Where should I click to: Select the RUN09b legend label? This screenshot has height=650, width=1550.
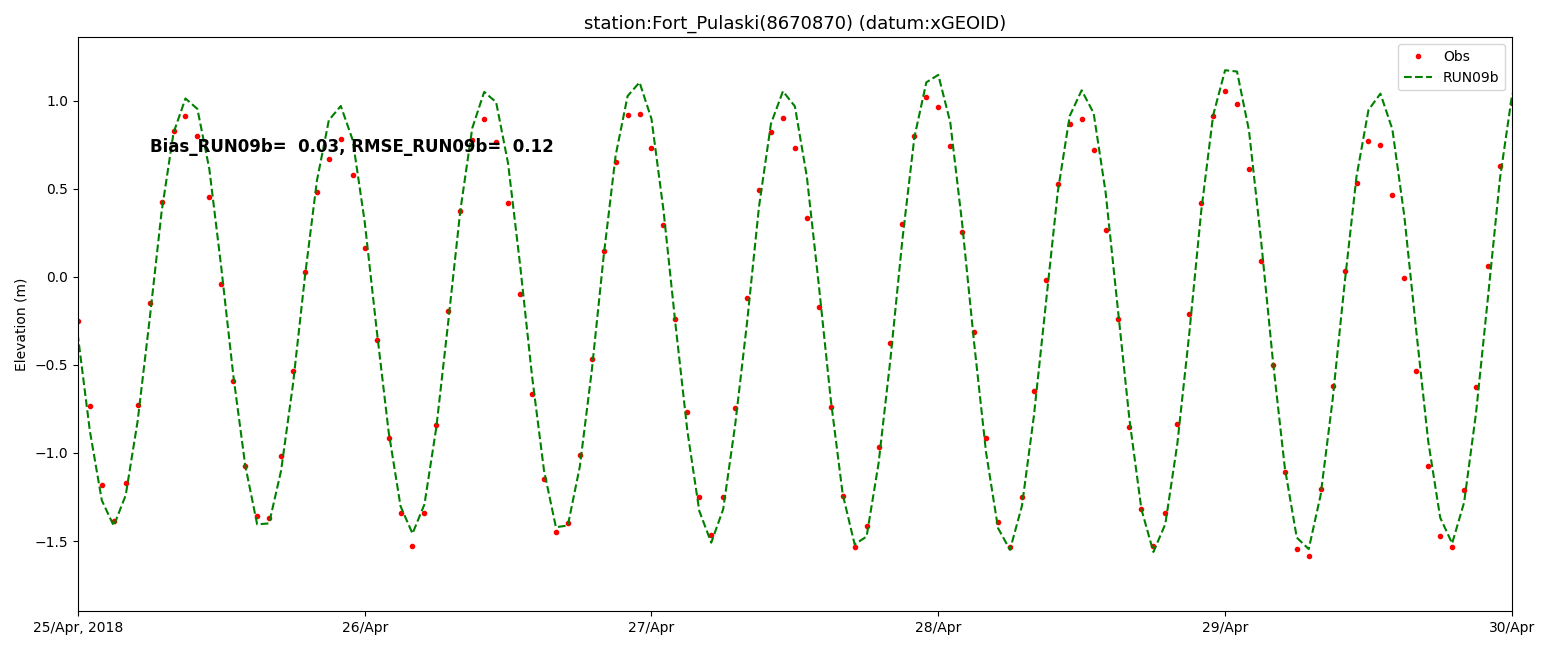tap(1470, 77)
